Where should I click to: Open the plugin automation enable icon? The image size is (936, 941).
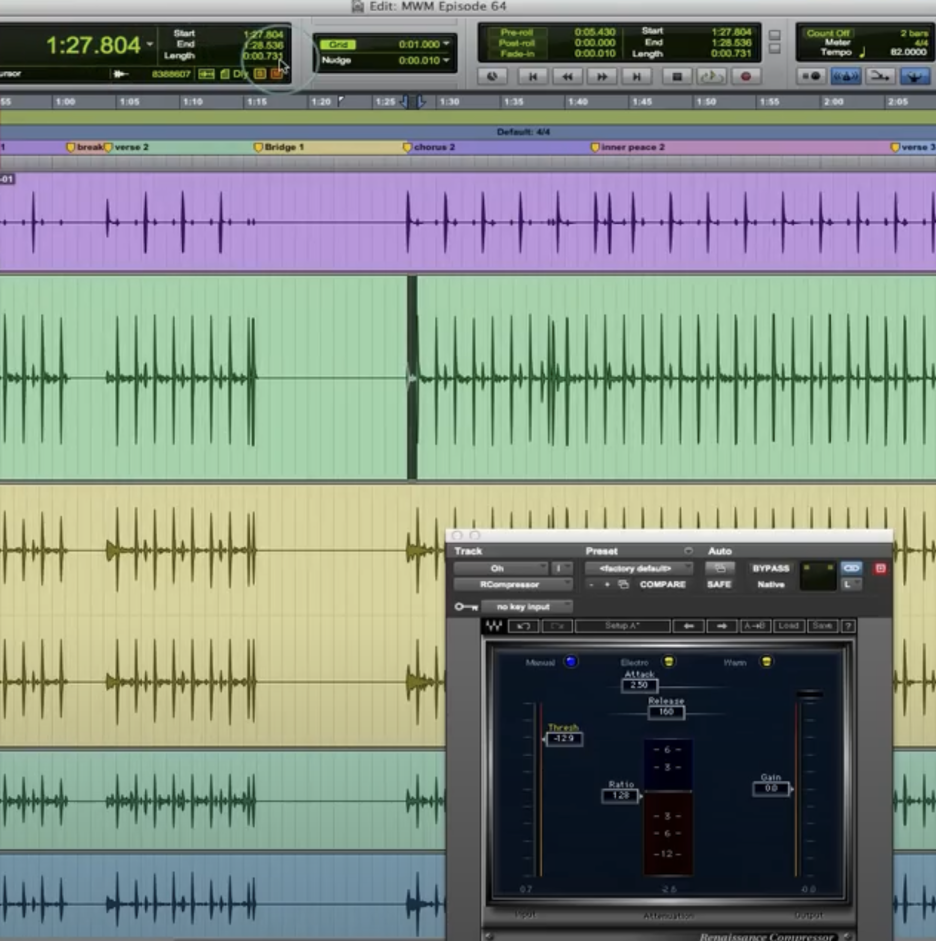tap(719, 568)
